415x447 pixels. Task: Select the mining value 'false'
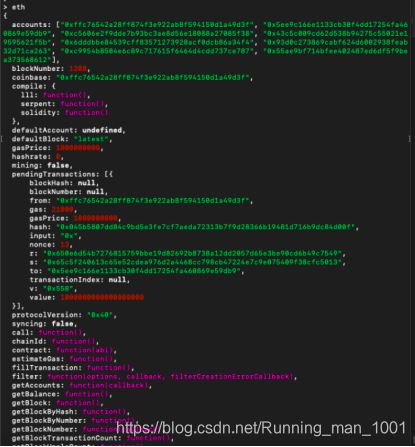pyautogui.click(x=58, y=165)
